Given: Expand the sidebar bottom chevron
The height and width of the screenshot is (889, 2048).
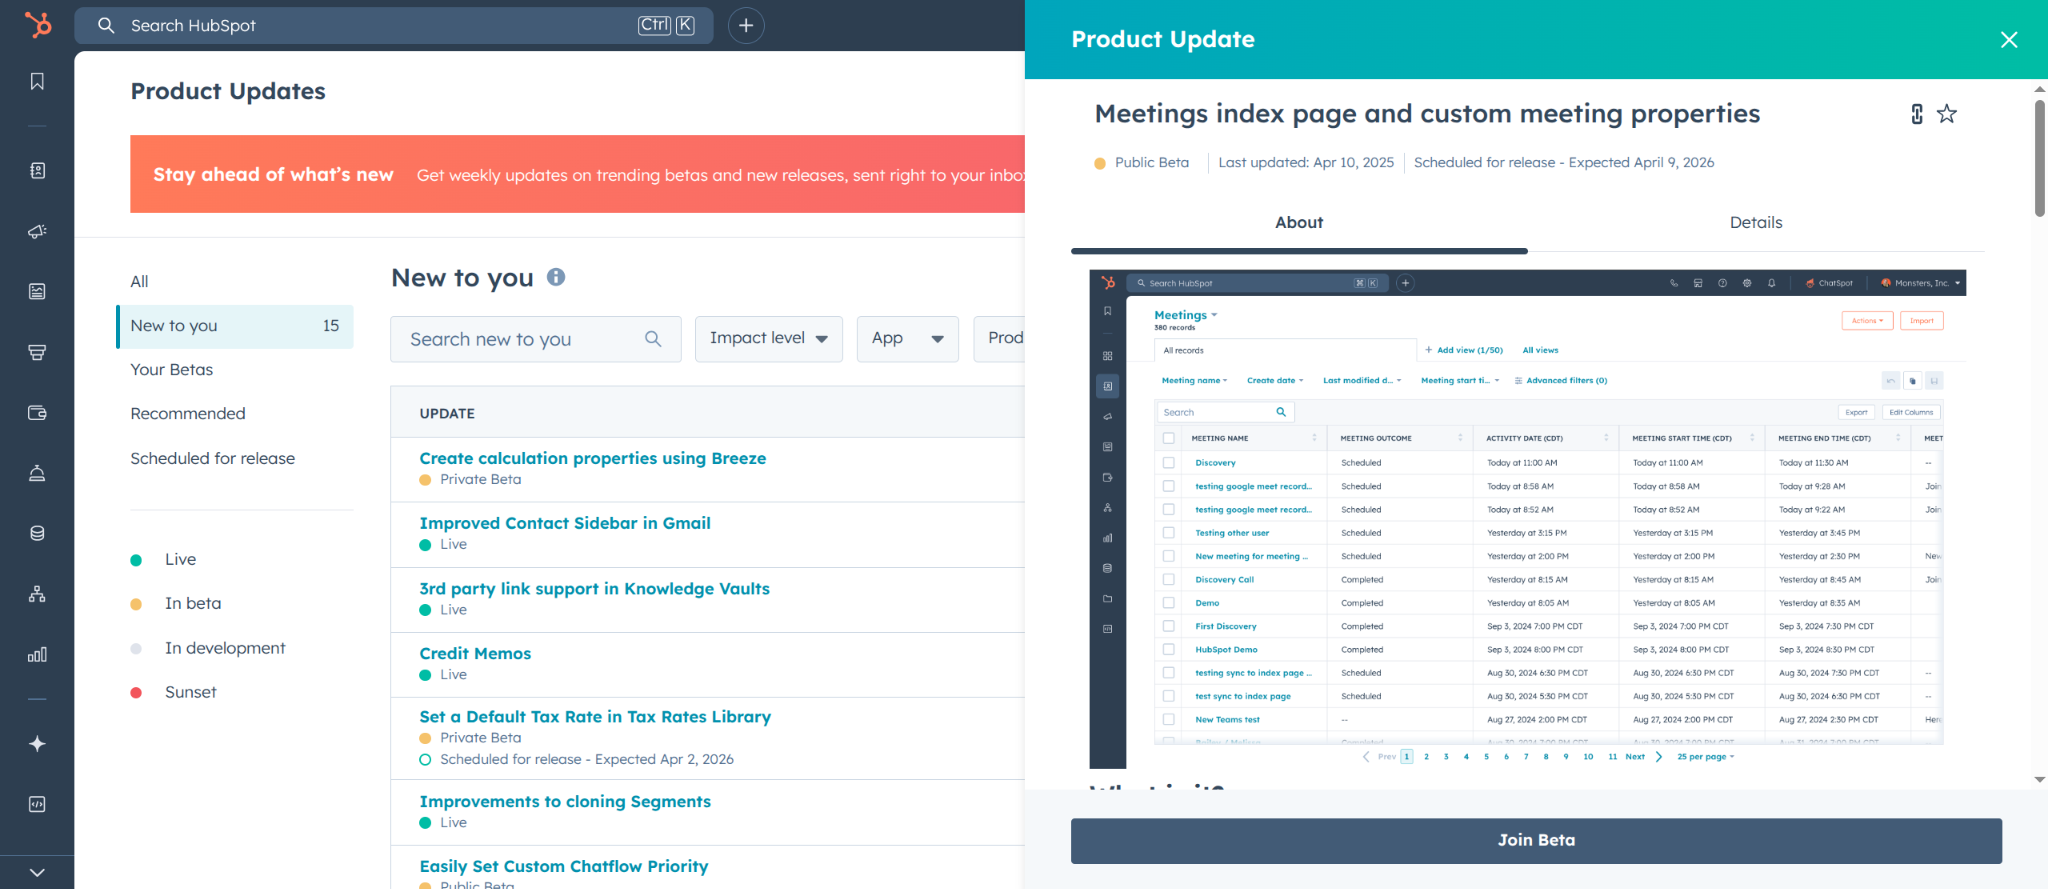Looking at the screenshot, I should point(37,872).
